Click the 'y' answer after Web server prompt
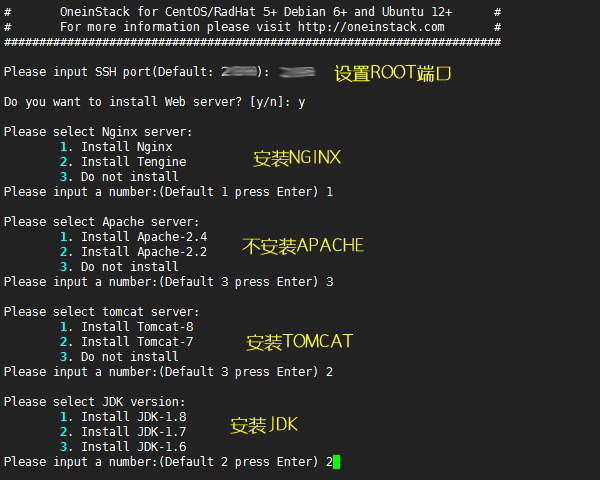The image size is (600, 480). coord(302,103)
